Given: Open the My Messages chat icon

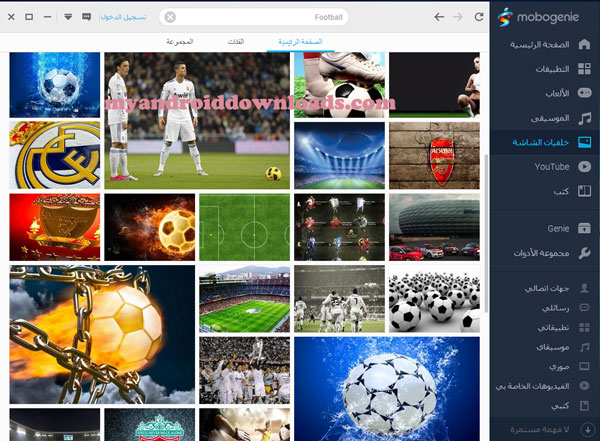Looking at the screenshot, I should click(584, 308).
